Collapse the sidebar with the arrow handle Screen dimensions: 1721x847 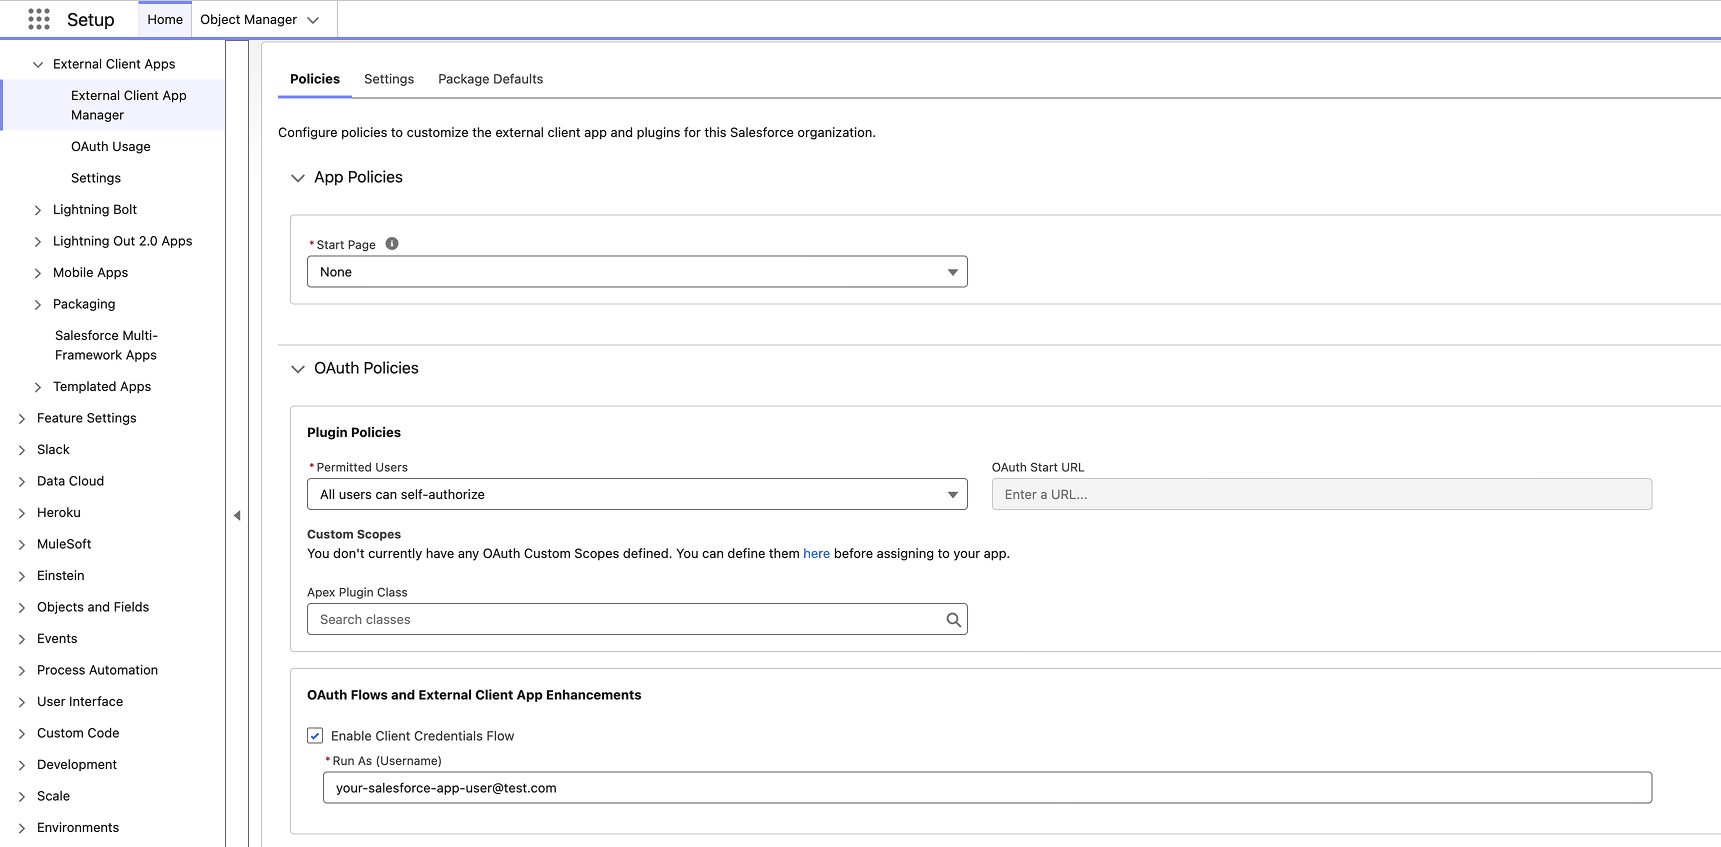pos(237,516)
